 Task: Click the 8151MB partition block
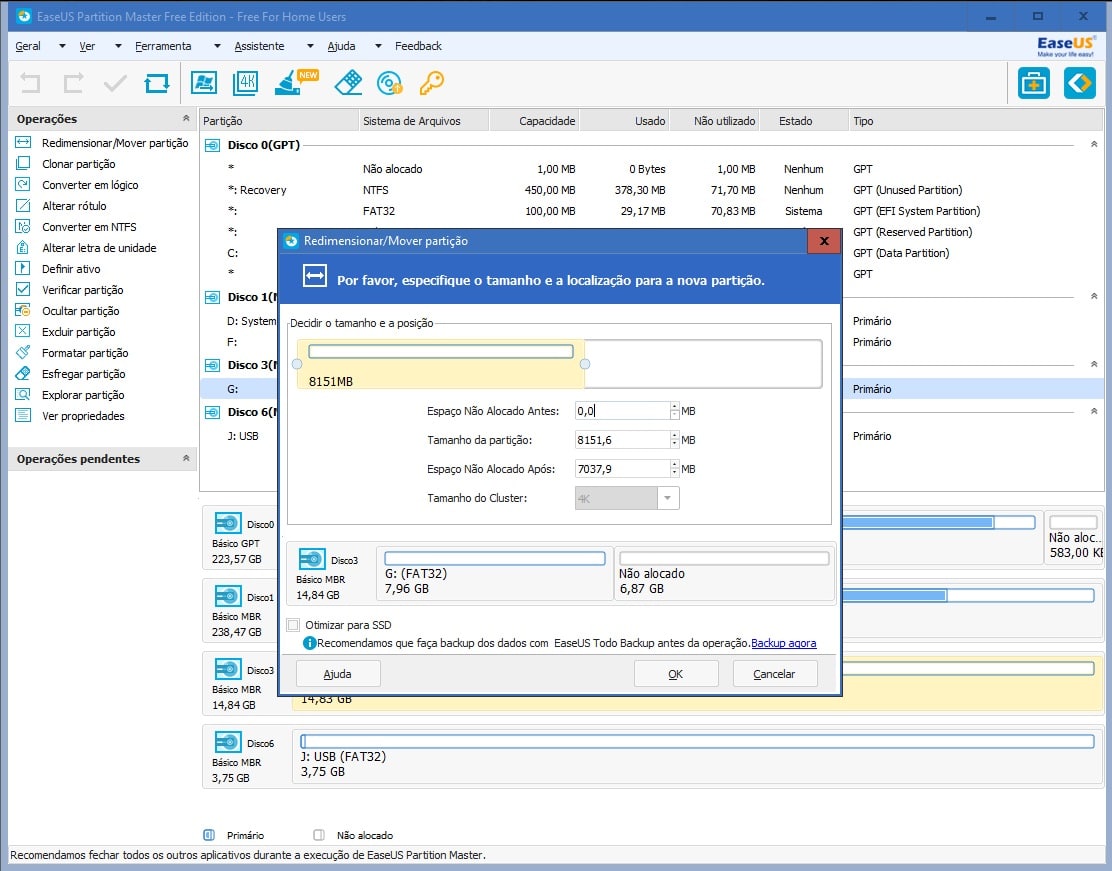pos(440,364)
